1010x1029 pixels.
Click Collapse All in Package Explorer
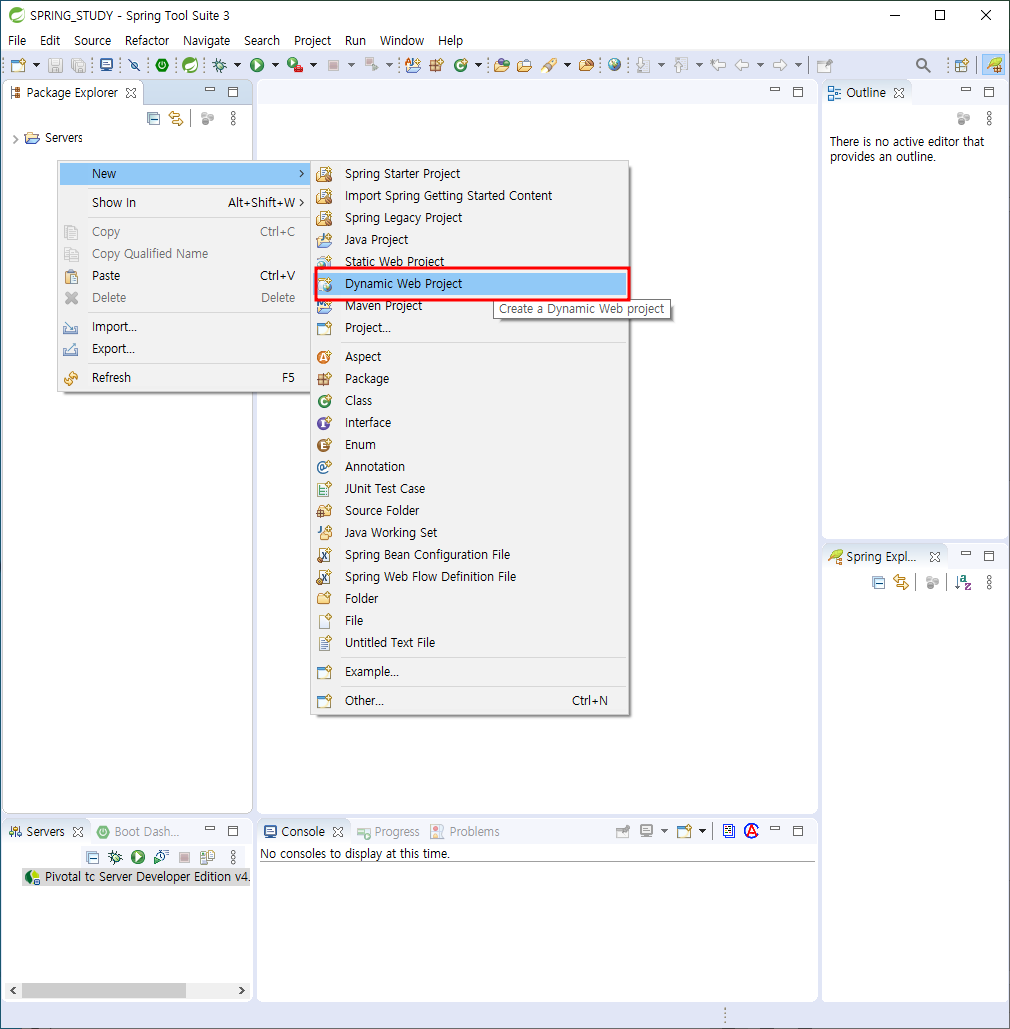154,119
